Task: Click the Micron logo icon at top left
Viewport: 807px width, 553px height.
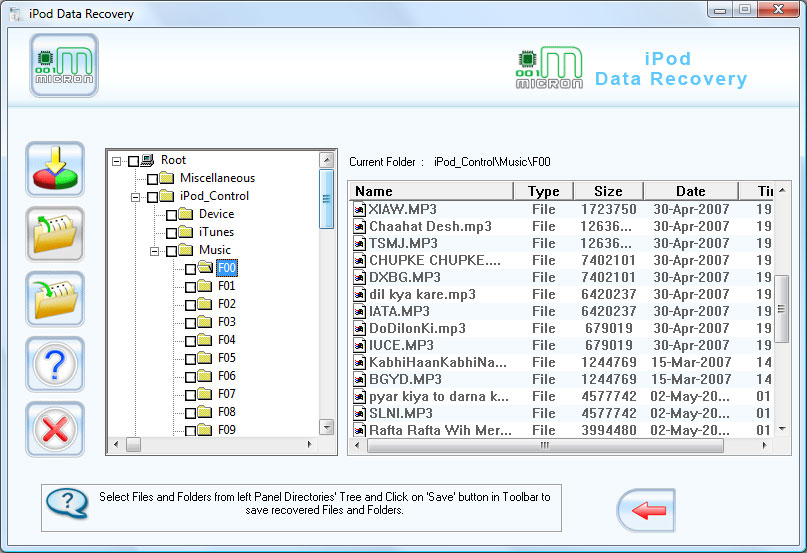Action: tap(64, 65)
